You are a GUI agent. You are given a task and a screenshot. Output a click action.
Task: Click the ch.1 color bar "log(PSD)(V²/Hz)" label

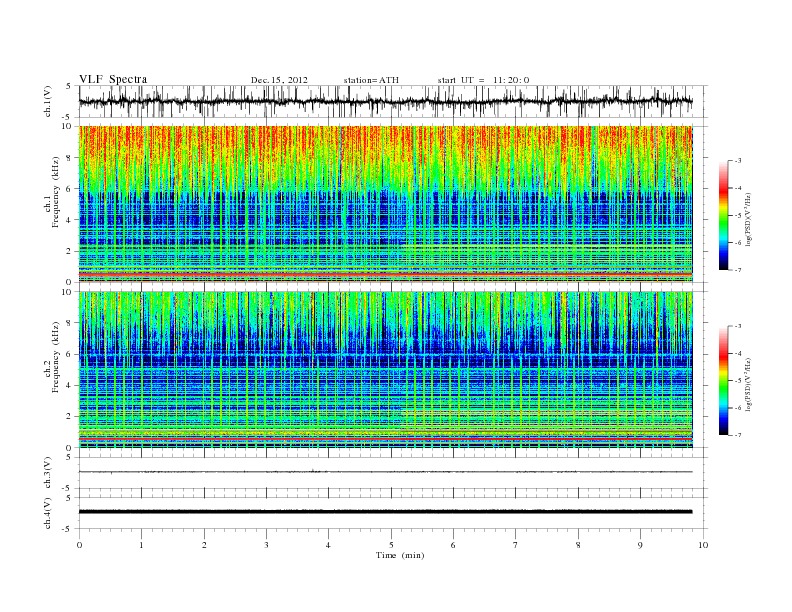pos(748,220)
